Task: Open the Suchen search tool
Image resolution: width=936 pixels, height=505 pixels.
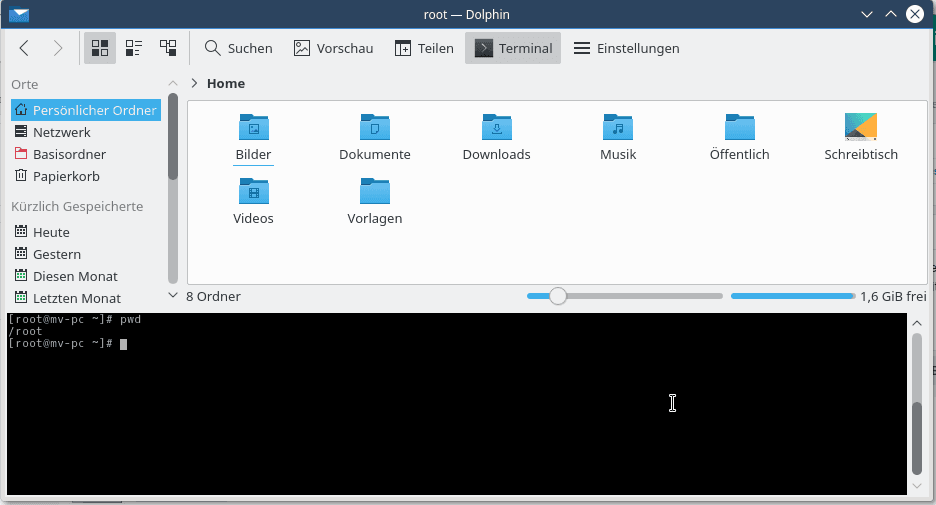Action: (238, 48)
